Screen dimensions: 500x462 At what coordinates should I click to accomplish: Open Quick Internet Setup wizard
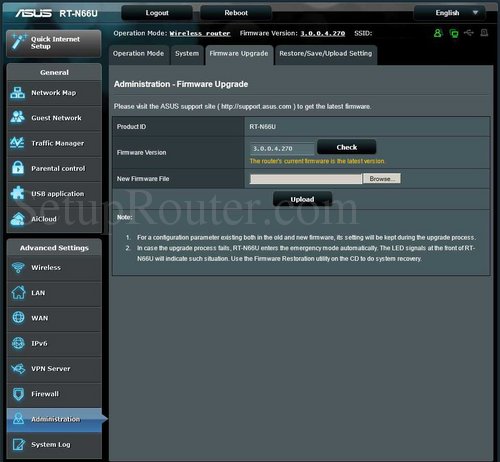click(x=53, y=43)
